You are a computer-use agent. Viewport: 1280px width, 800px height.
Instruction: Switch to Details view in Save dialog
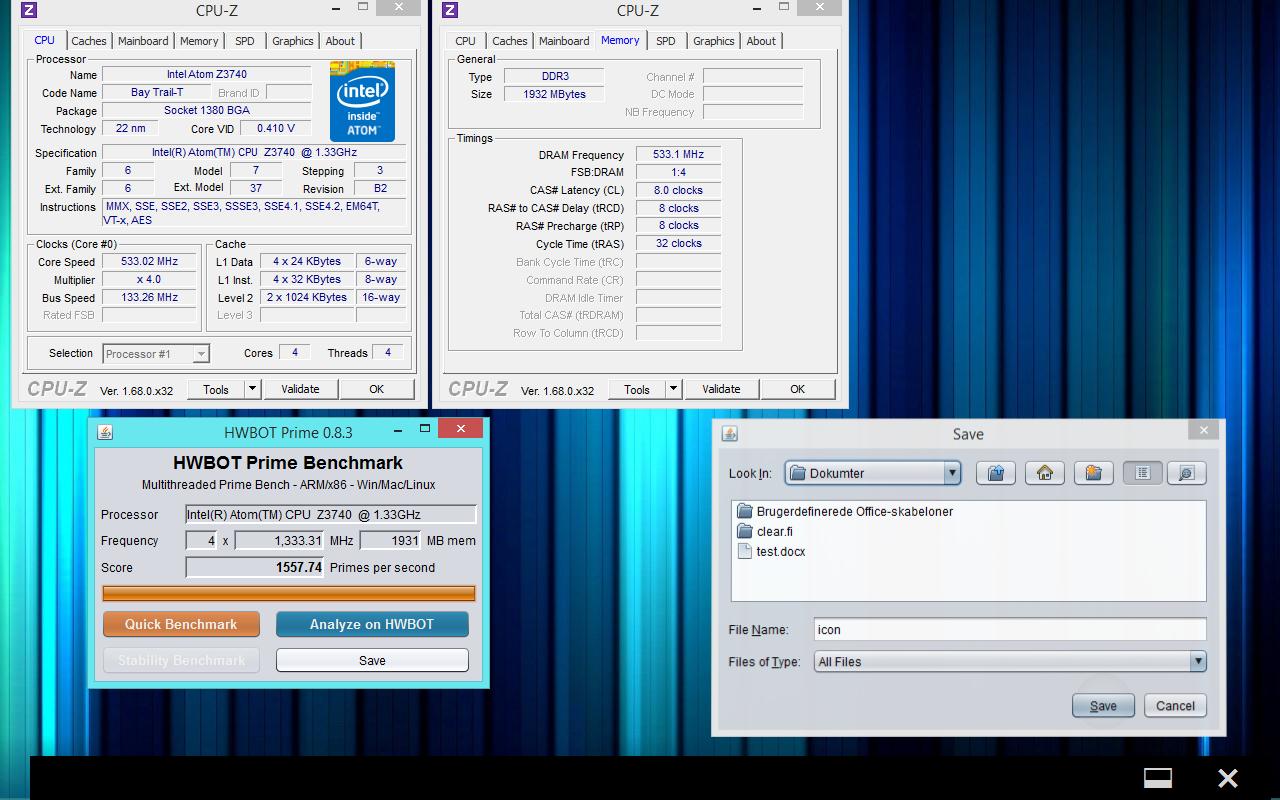coord(1187,473)
